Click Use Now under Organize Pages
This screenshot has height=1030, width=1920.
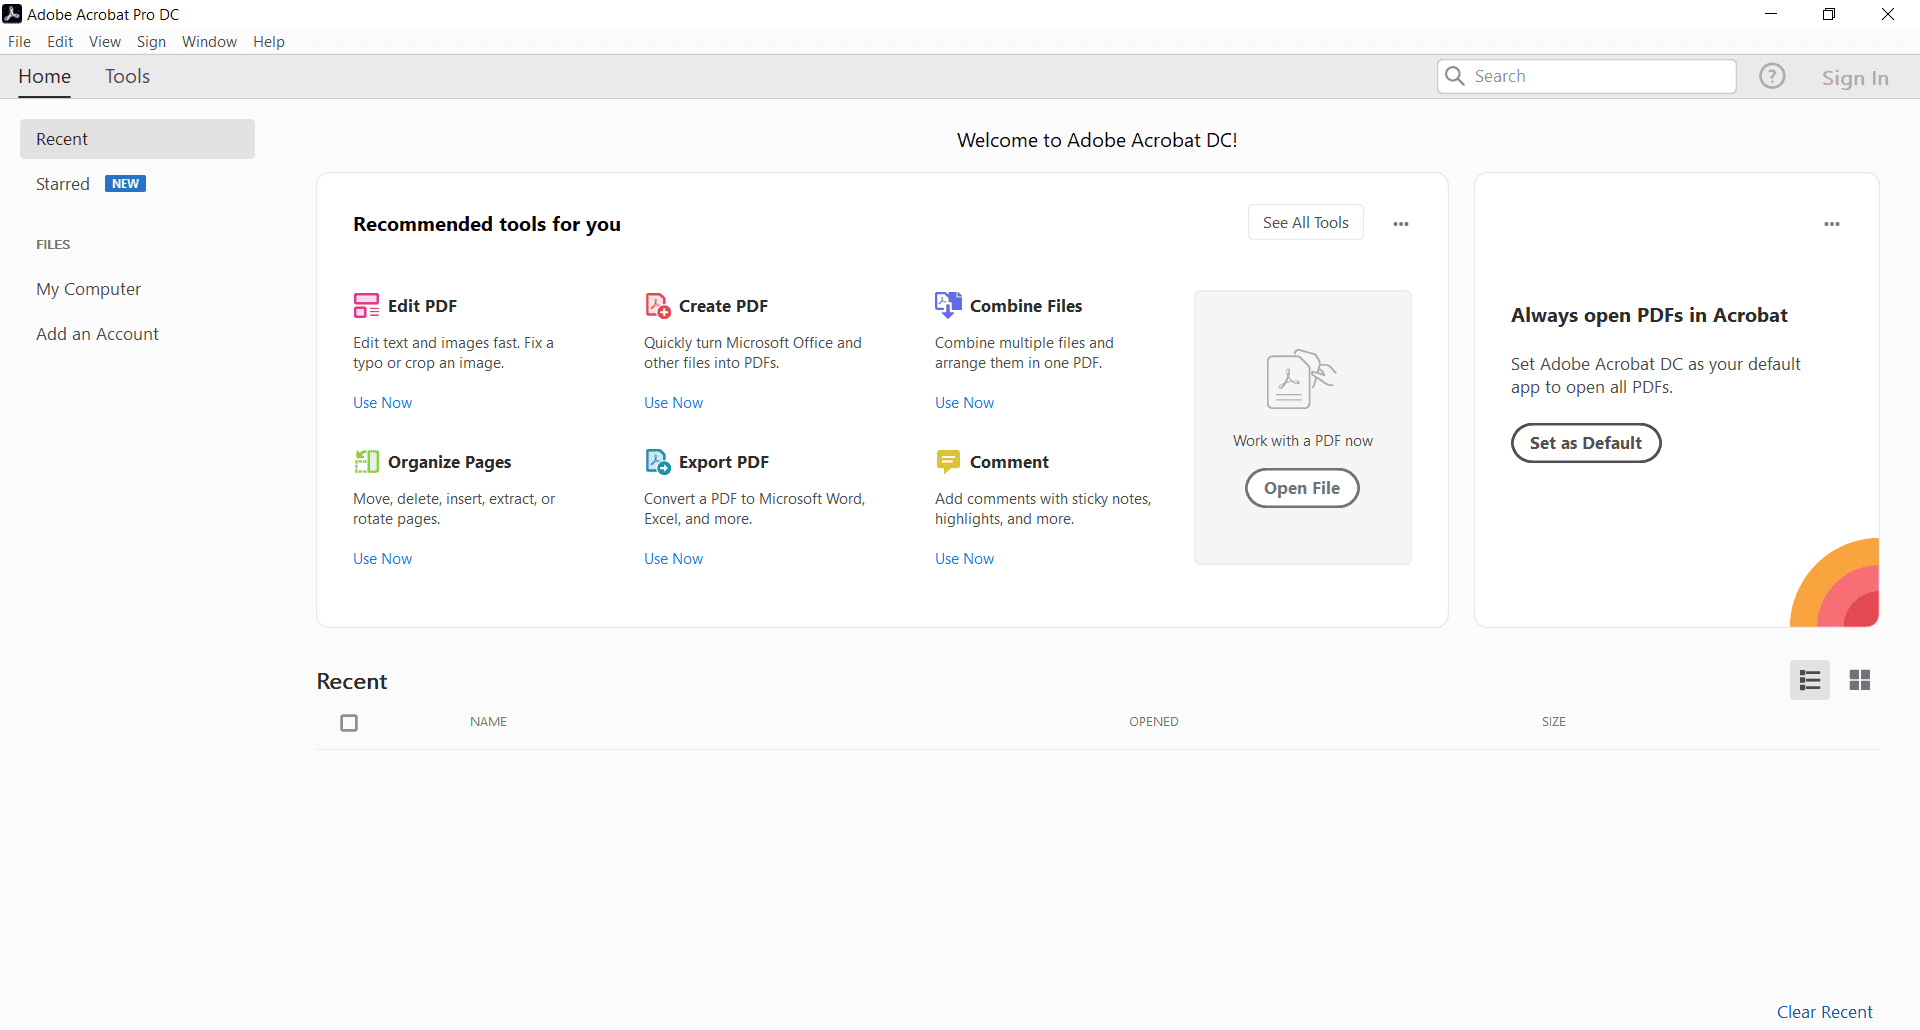(382, 559)
